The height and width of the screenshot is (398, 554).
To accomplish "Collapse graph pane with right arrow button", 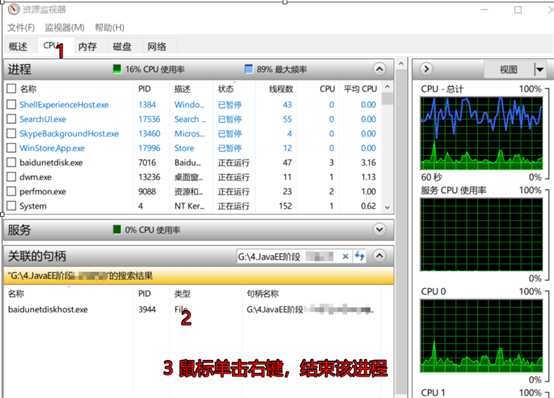I will pos(426,69).
